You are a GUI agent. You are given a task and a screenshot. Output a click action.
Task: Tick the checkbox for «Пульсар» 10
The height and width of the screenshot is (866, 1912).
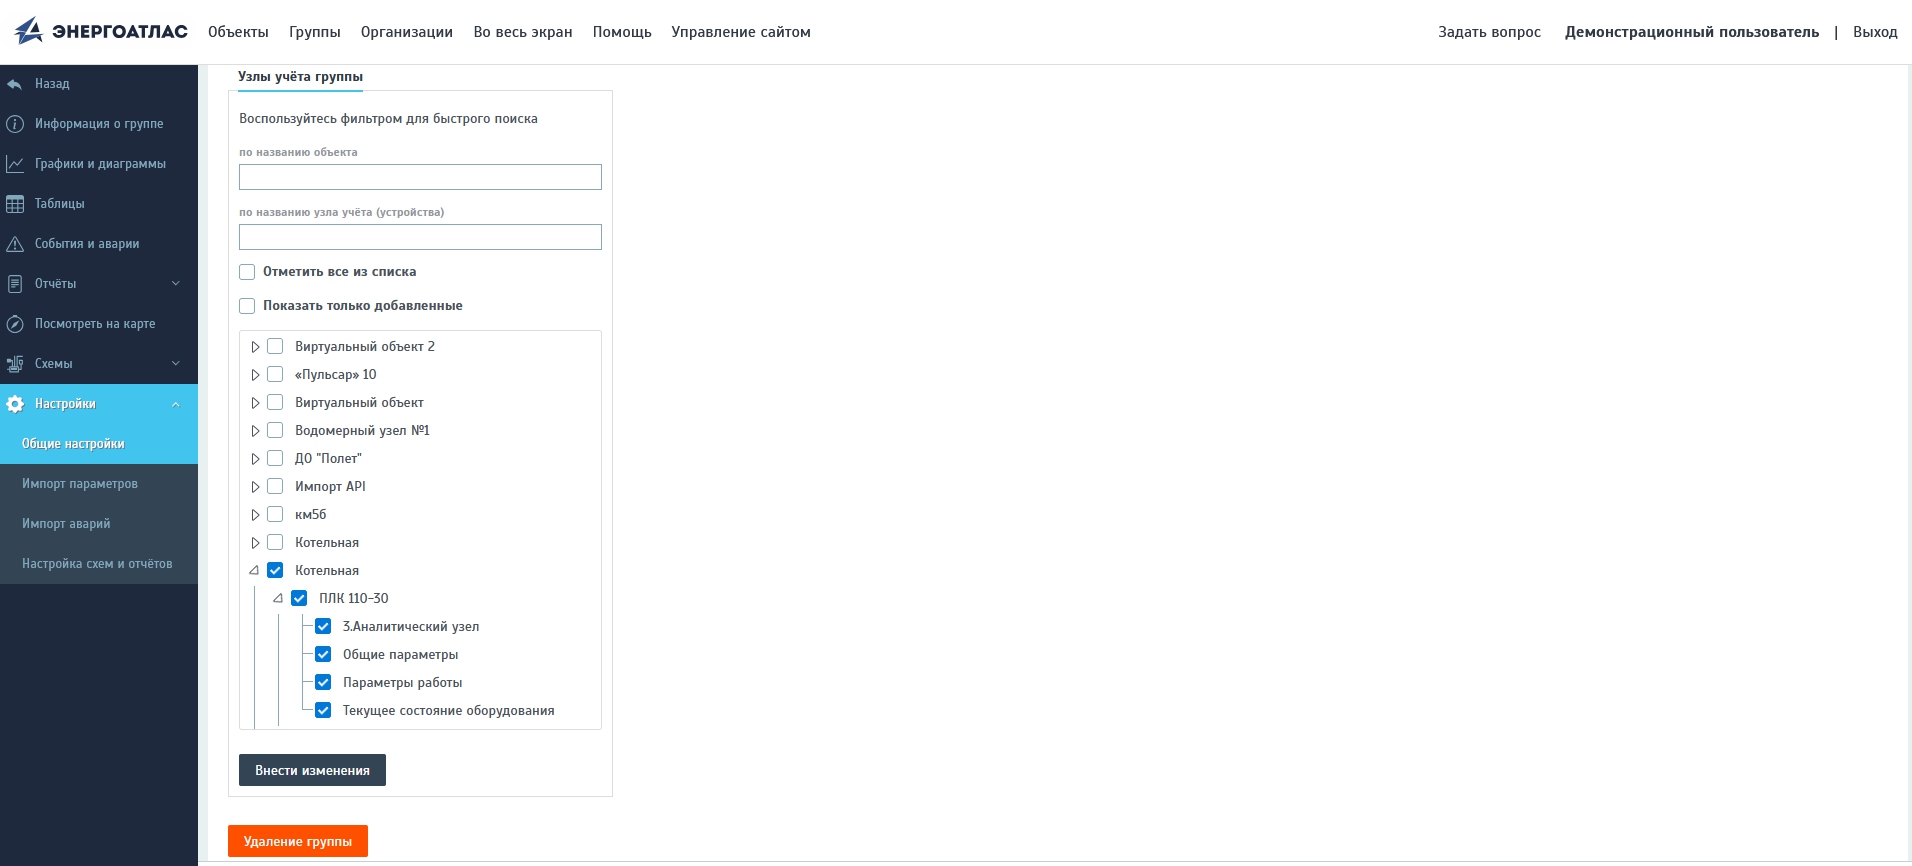point(275,374)
